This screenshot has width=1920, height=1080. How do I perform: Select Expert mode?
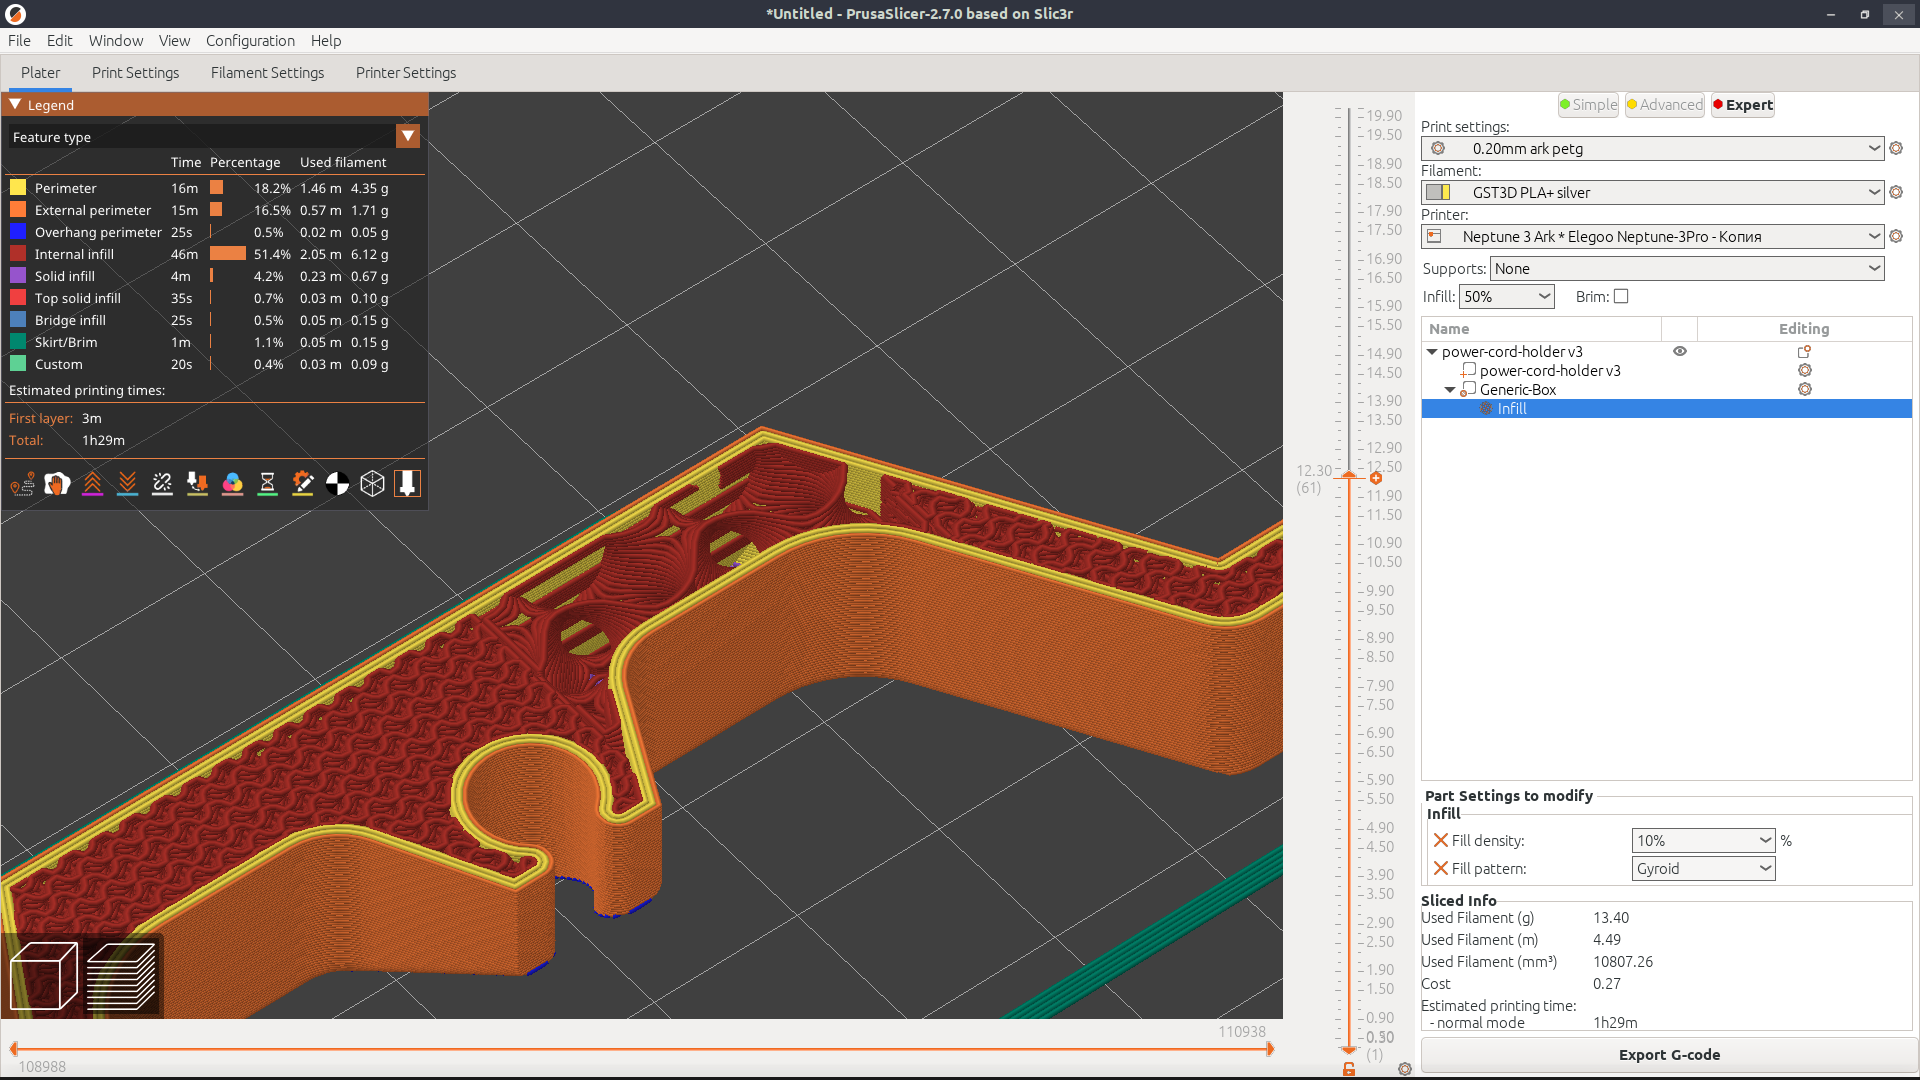point(1743,105)
